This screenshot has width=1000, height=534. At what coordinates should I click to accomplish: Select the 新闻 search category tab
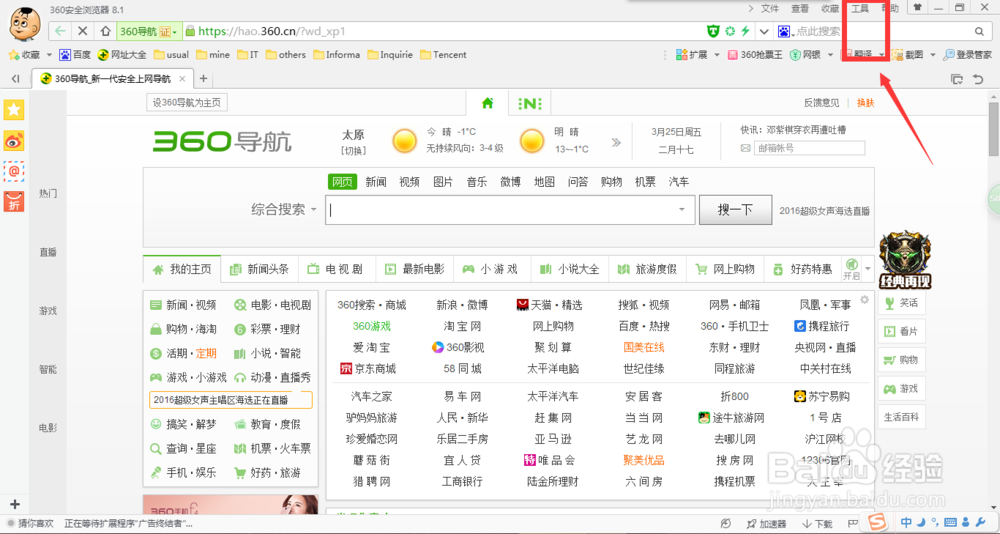click(376, 182)
